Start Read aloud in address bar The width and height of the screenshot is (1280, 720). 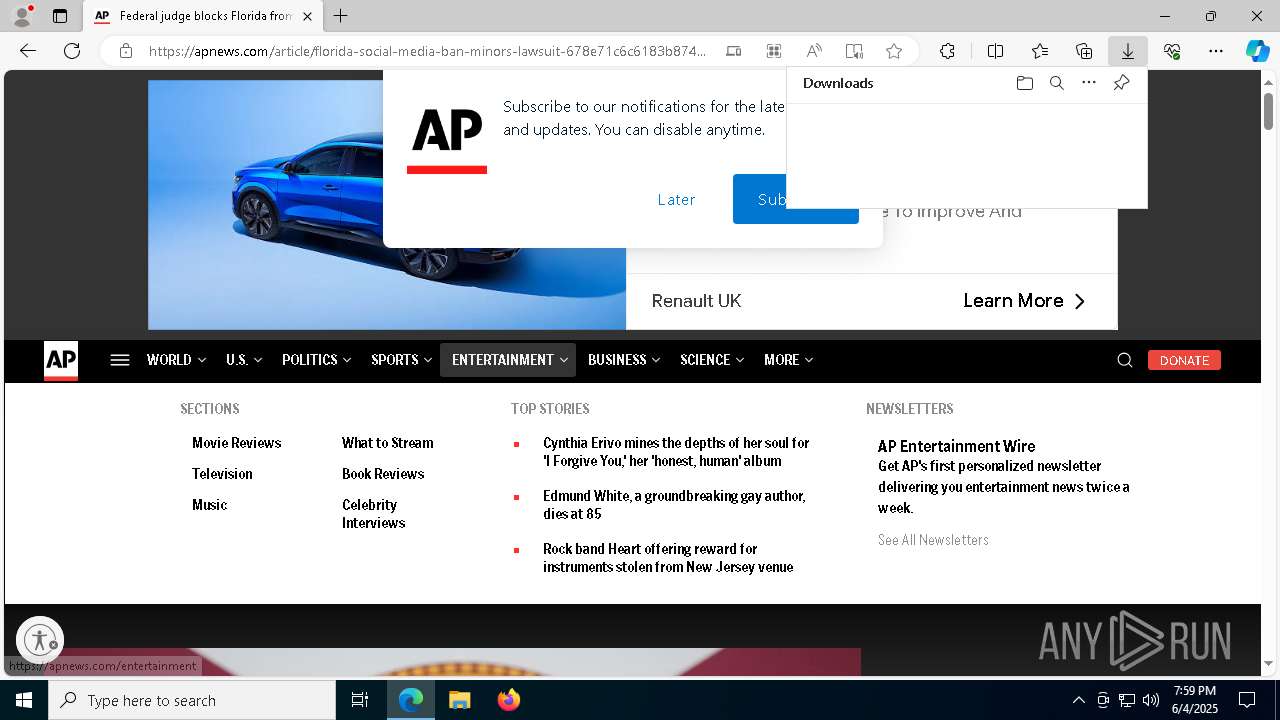point(814,51)
